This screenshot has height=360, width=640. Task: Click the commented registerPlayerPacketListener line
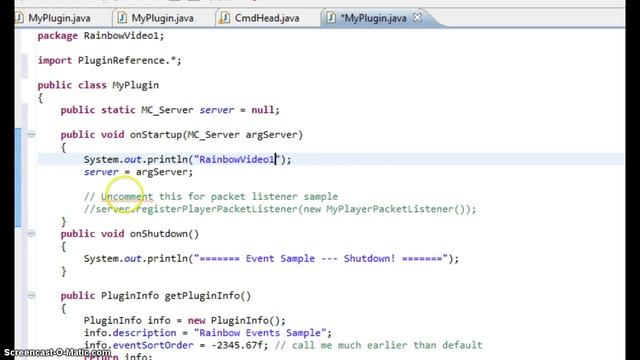click(280, 209)
